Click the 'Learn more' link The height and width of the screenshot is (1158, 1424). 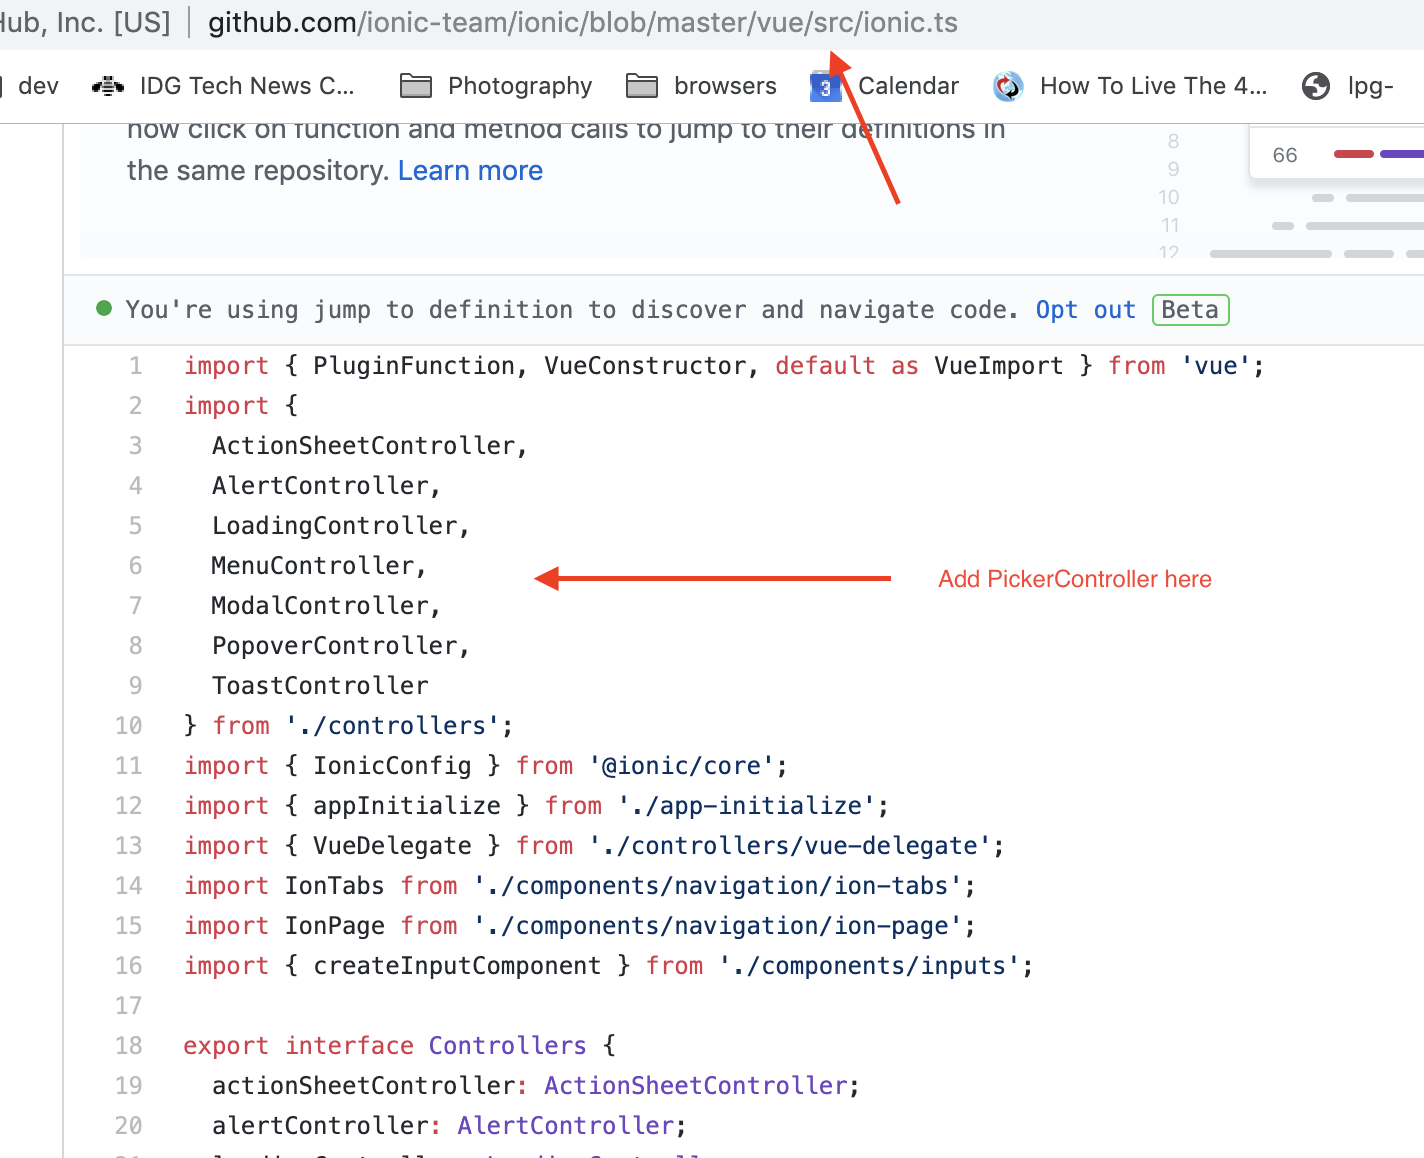(x=470, y=170)
